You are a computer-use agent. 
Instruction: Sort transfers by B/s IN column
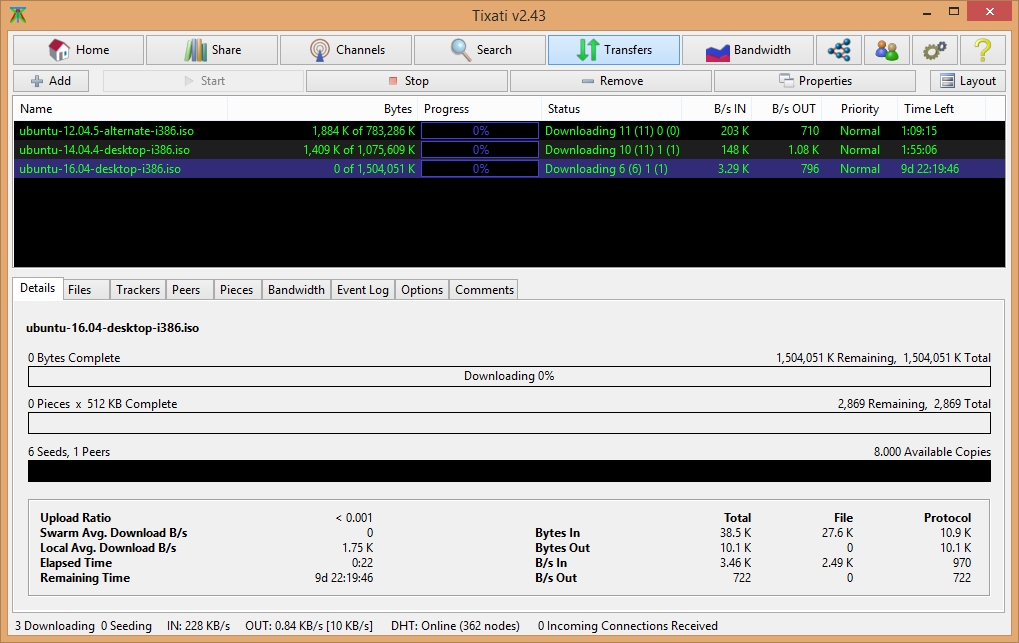coord(717,109)
